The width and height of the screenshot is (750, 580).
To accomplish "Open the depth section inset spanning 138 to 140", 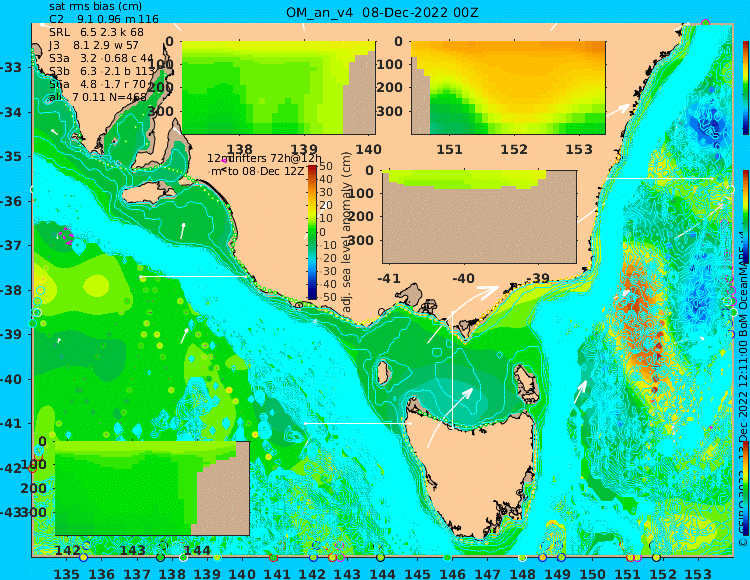I will click(278, 88).
